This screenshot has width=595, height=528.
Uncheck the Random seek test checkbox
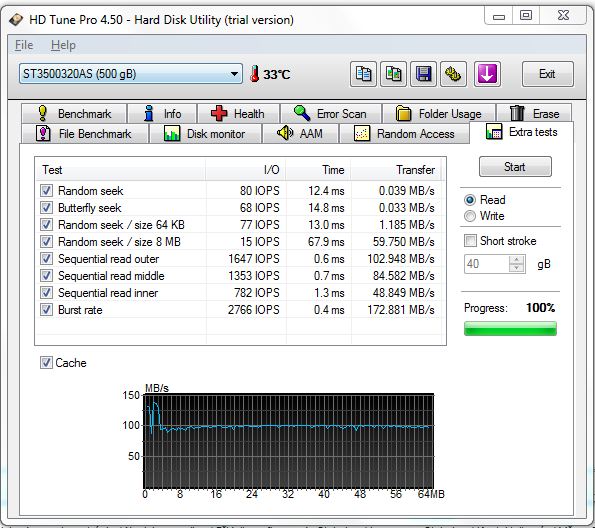46,191
